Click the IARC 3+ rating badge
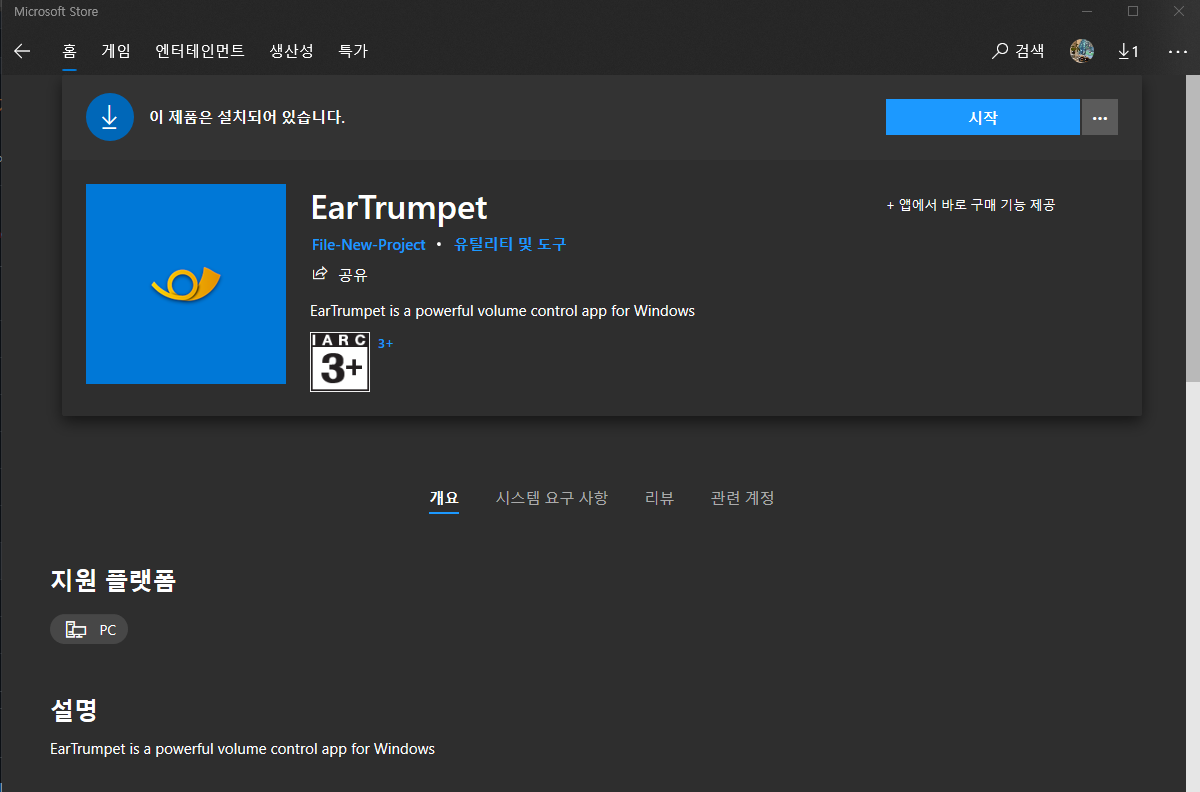This screenshot has width=1200, height=792. [340, 362]
